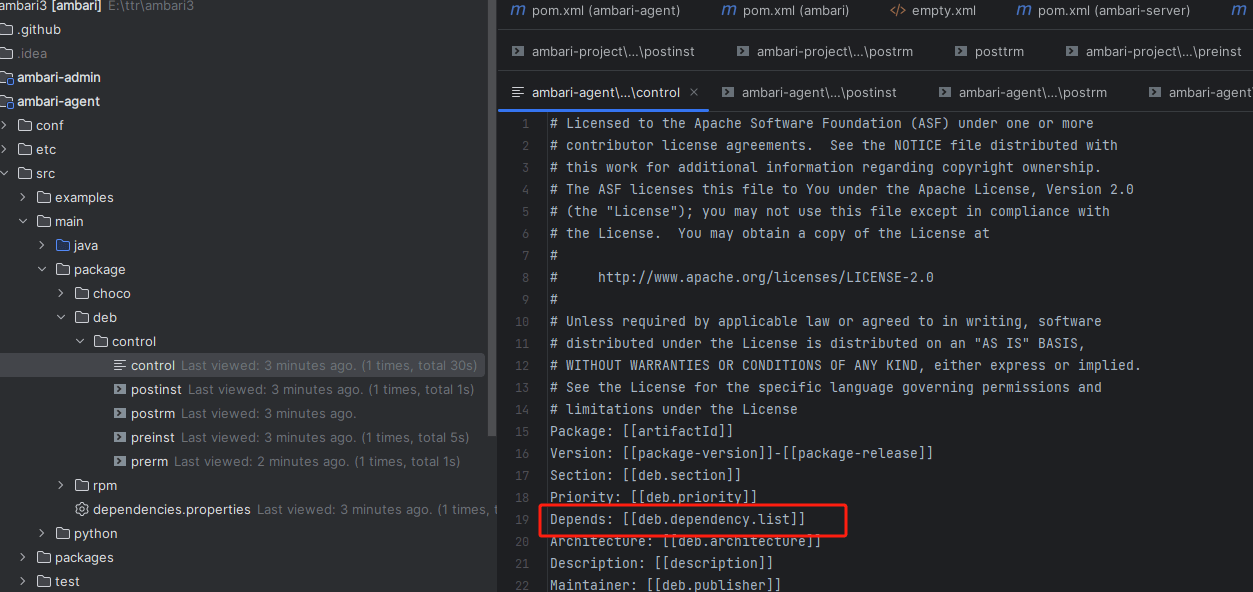Expand the packages folder chevron
This screenshot has height=592, width=1253.
tap(23, 557)
